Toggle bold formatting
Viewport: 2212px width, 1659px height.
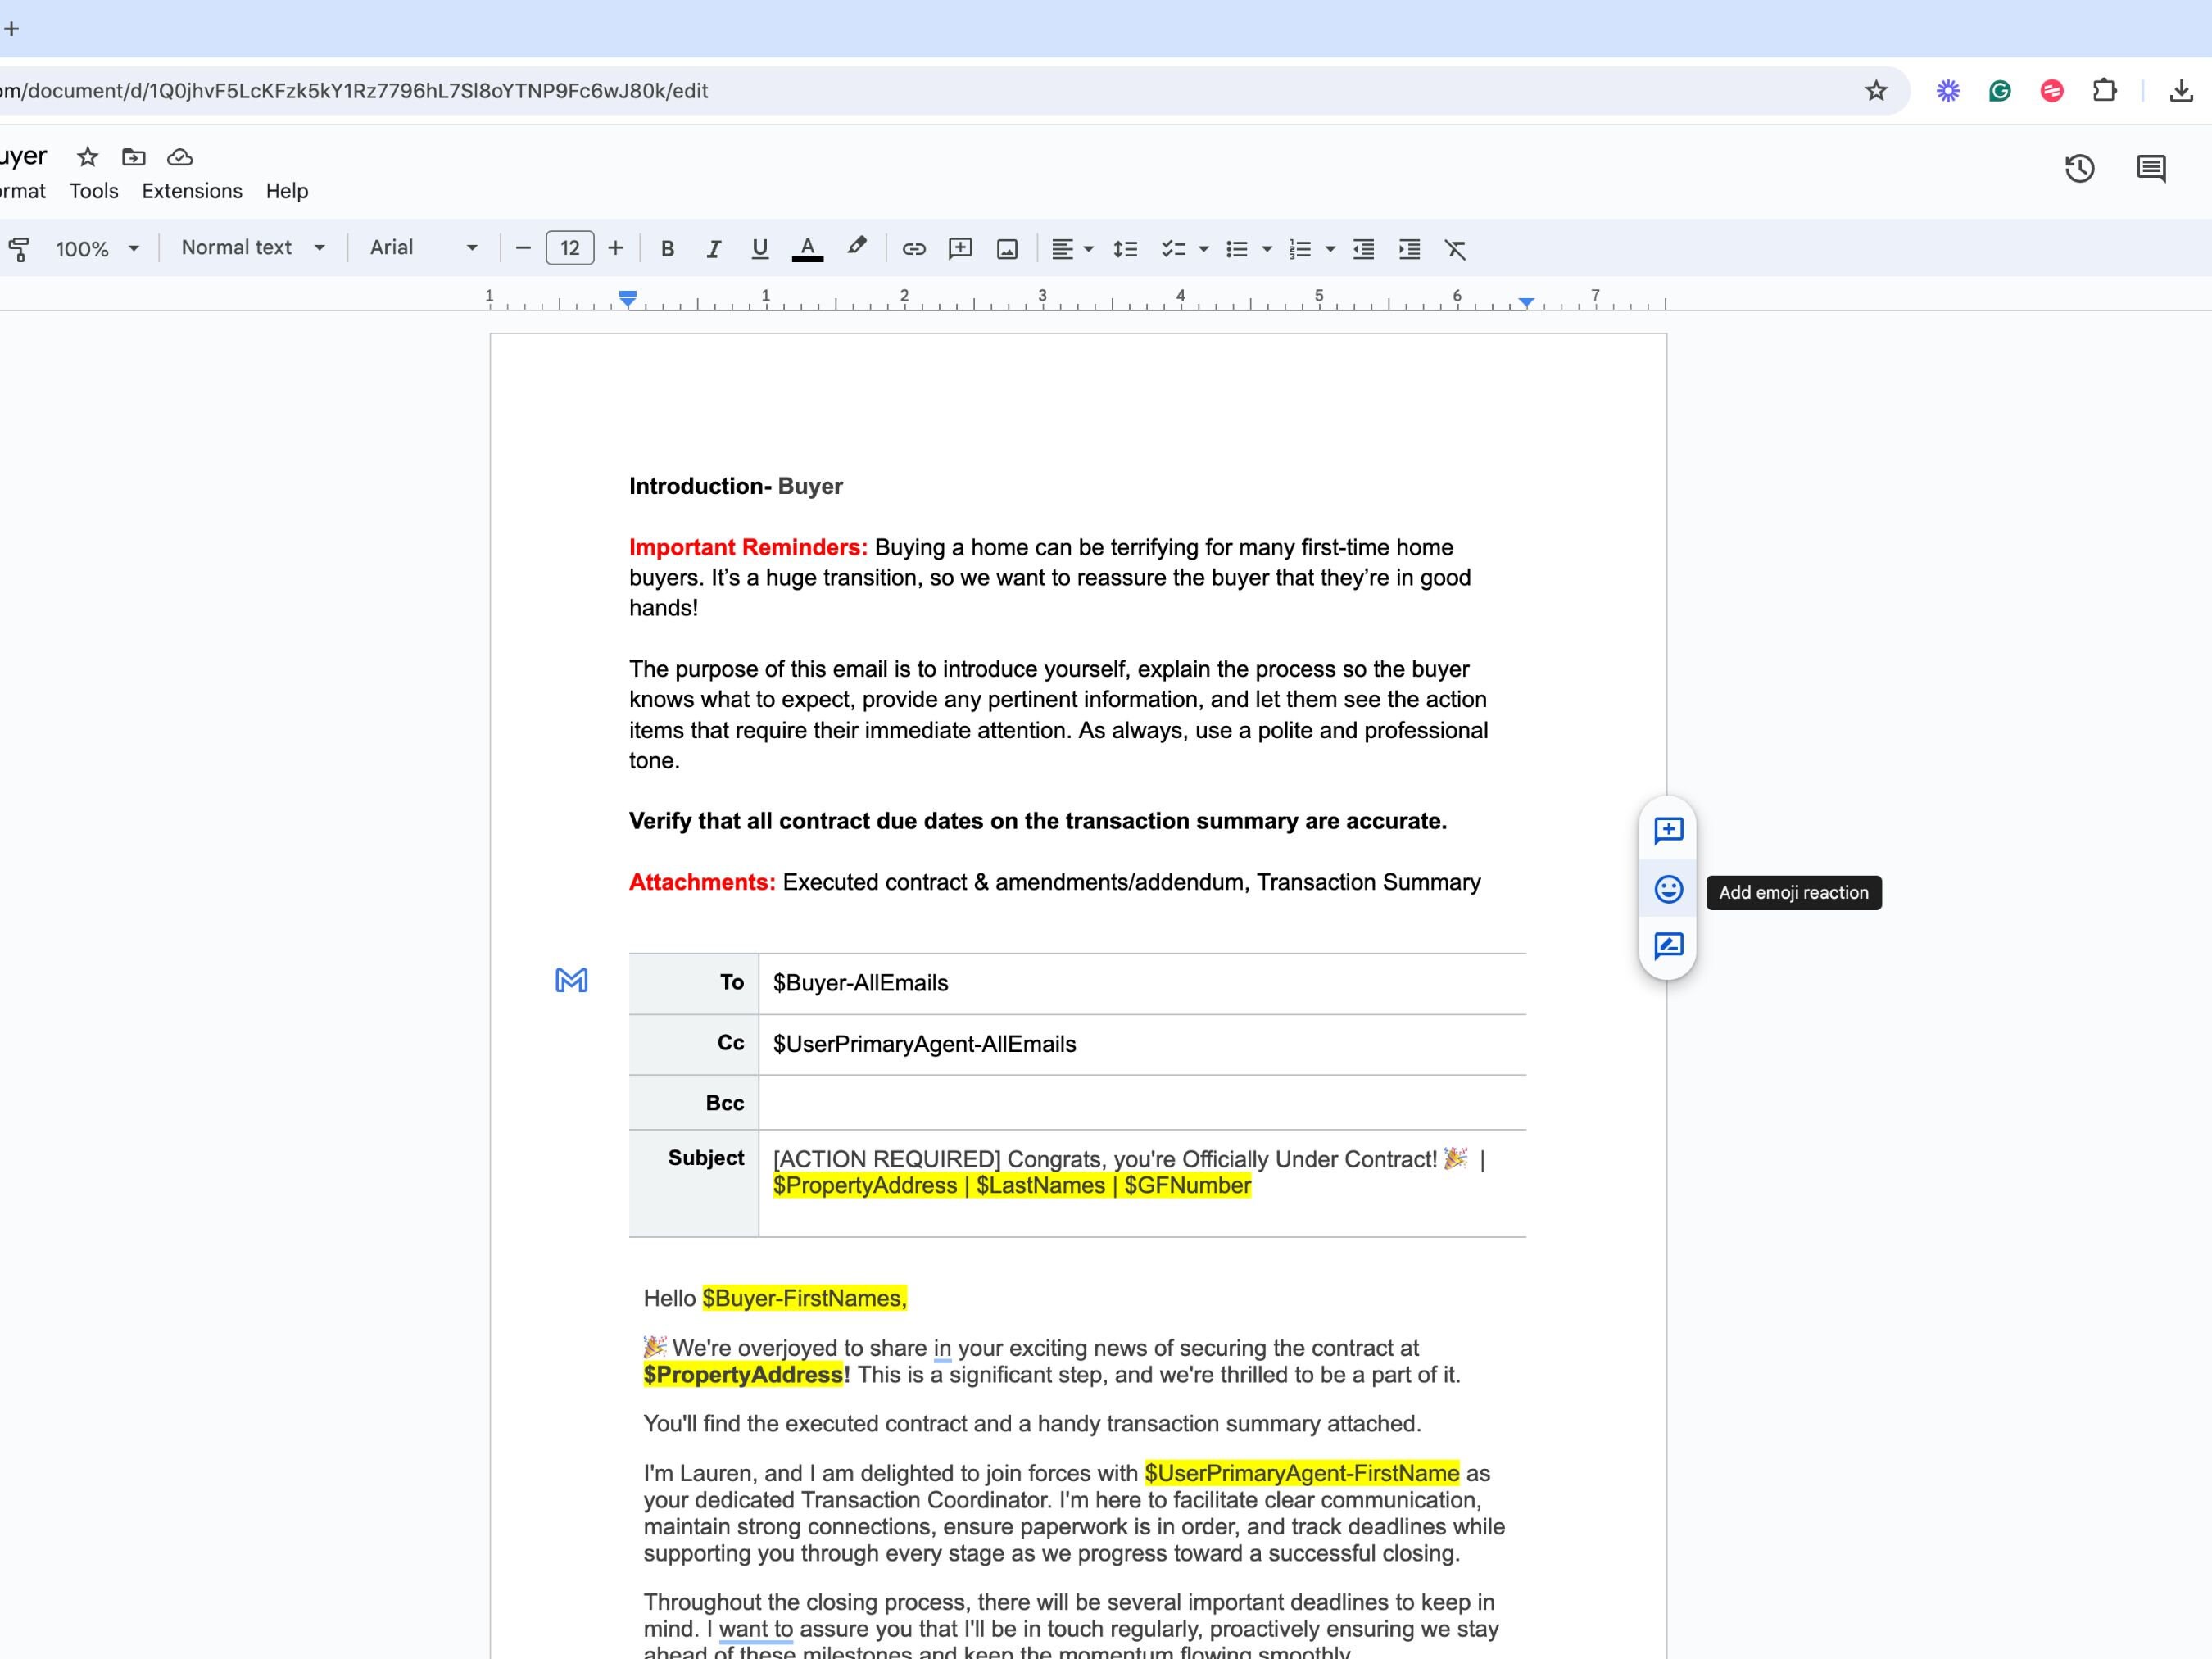666,248
